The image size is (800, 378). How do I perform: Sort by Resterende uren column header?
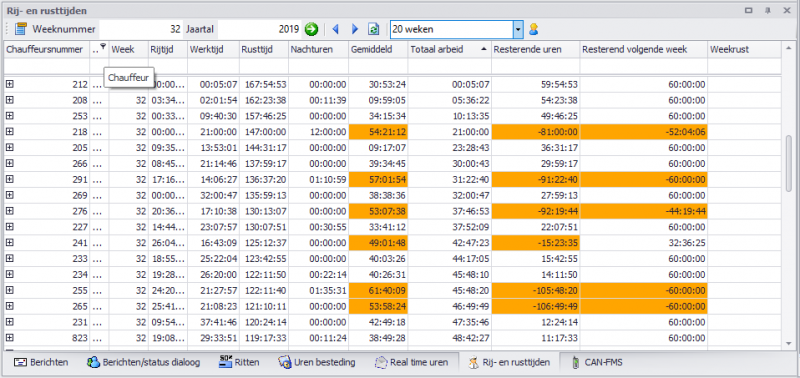click(536, 49)
